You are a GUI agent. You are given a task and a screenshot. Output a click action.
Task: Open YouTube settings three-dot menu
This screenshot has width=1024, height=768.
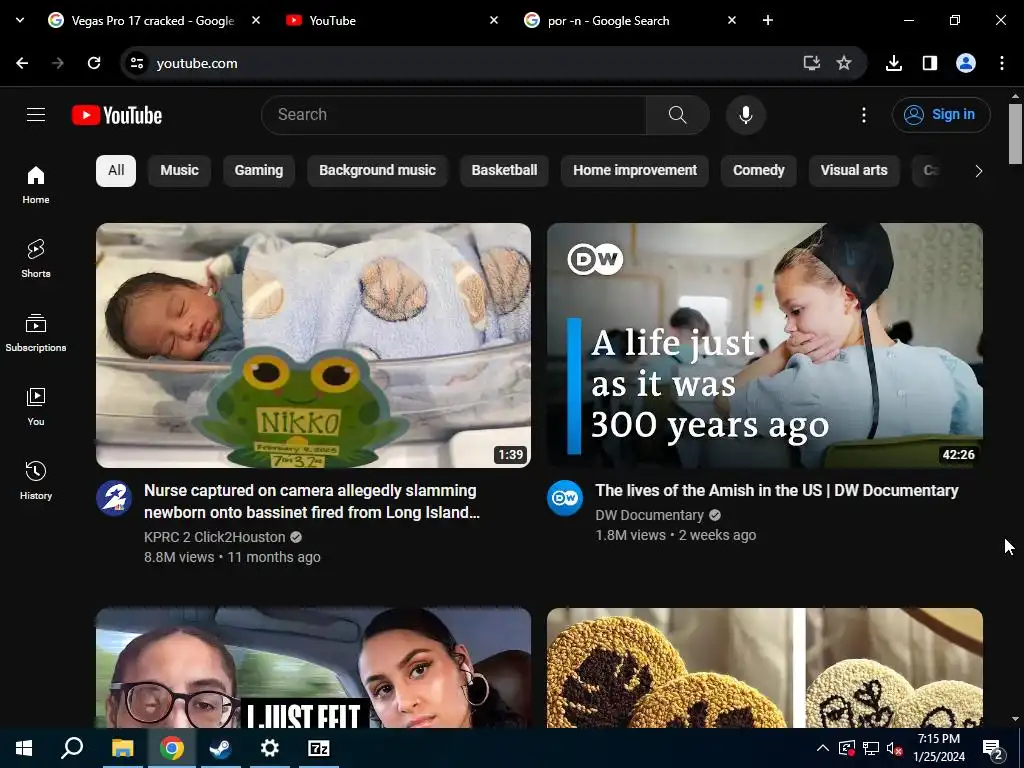[863, 115]
